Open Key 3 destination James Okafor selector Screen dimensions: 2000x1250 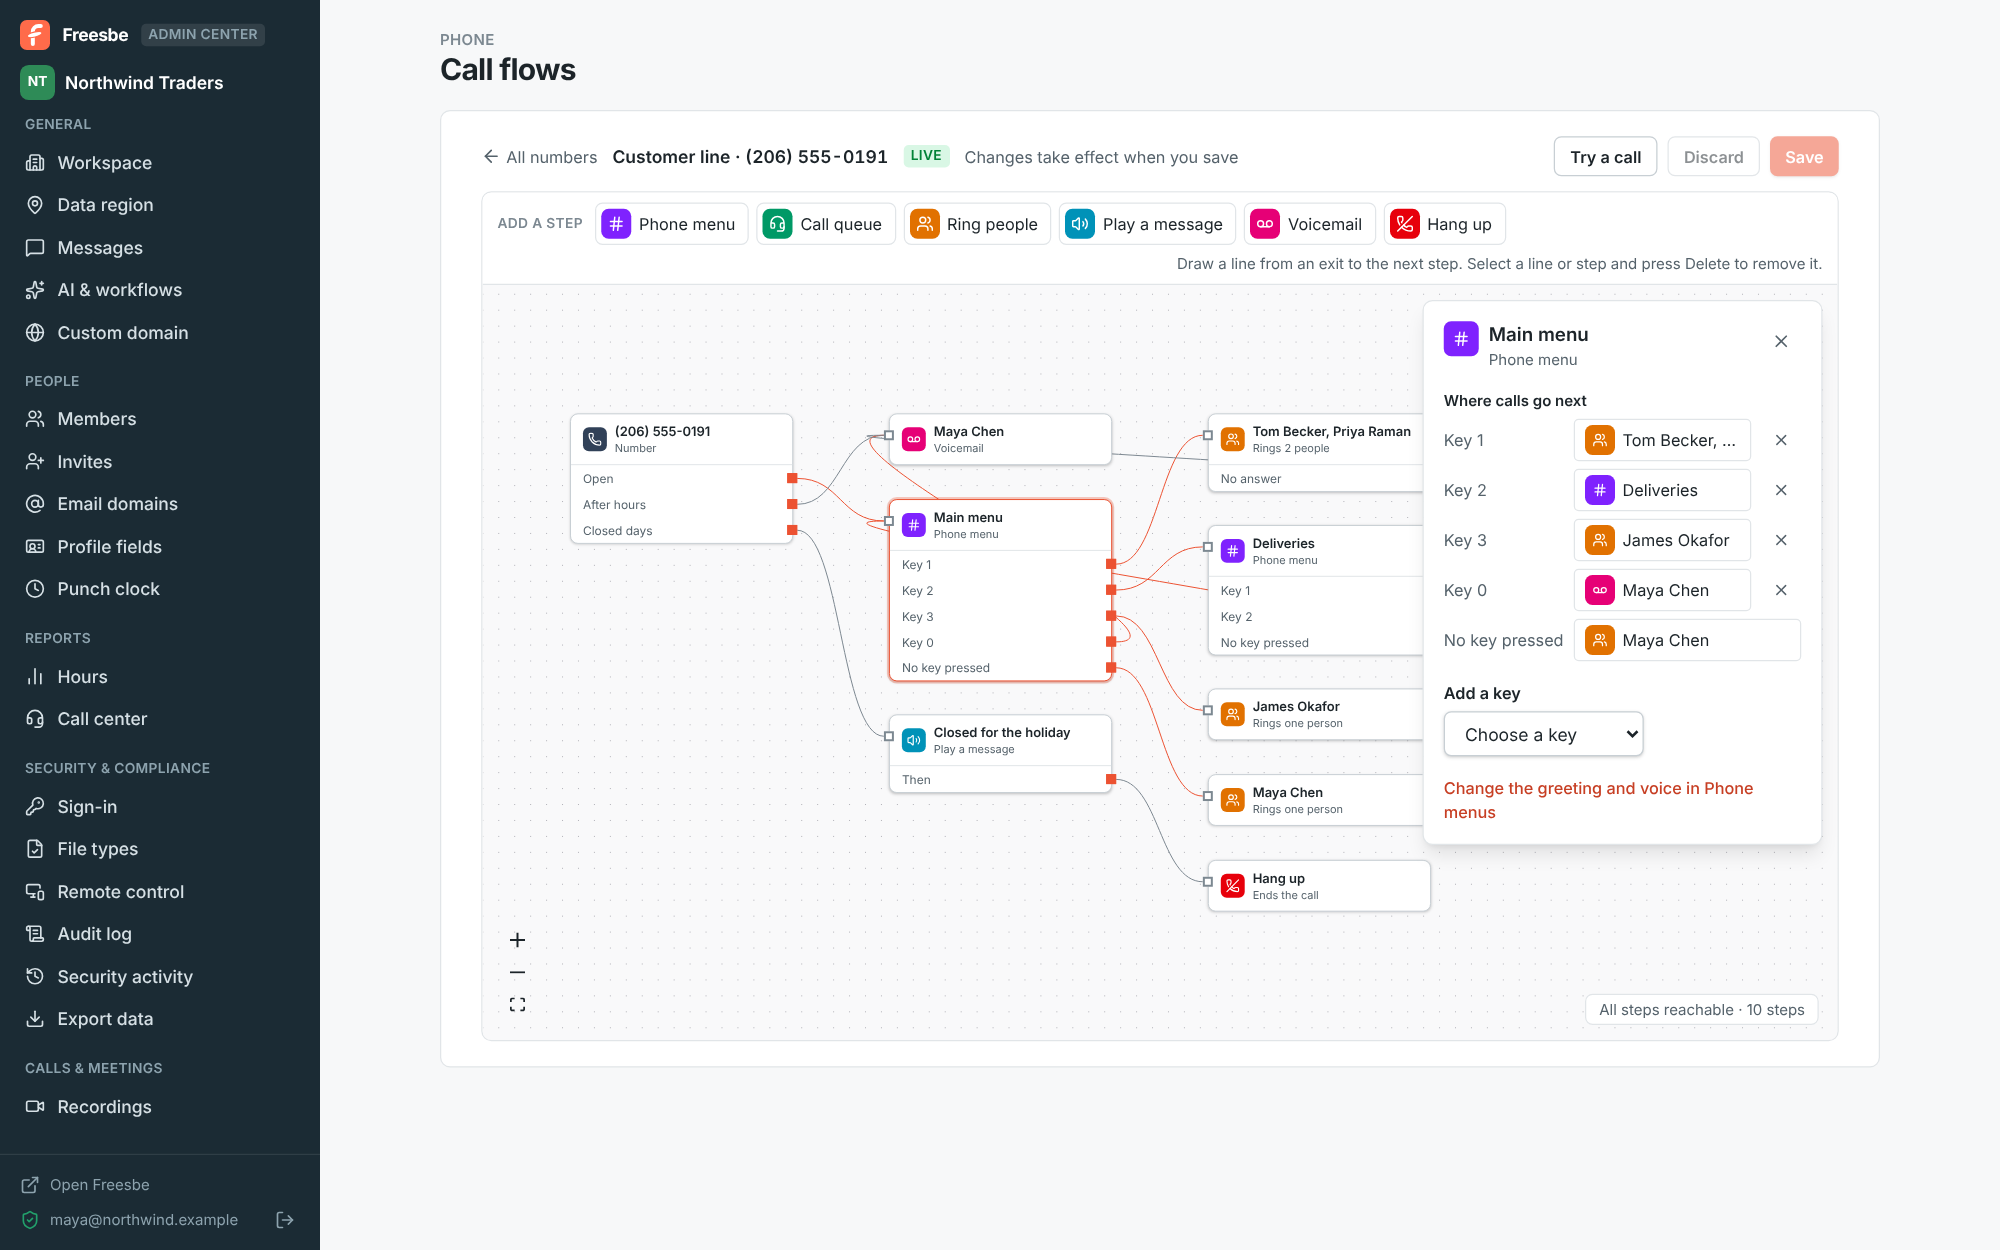point(1662,540)
